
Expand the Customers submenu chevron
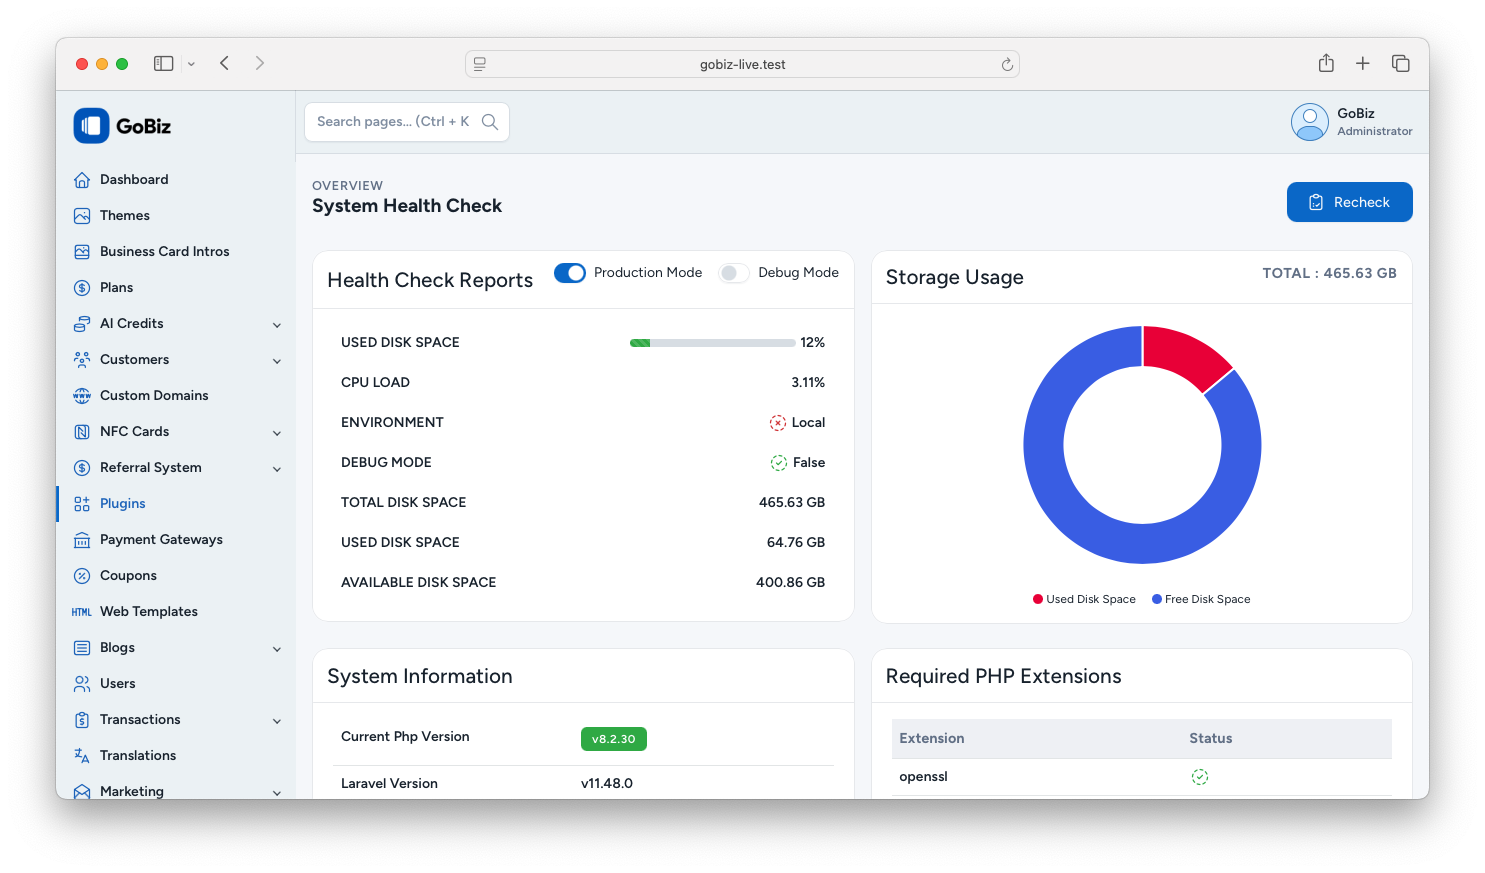(x=277, y=361)
